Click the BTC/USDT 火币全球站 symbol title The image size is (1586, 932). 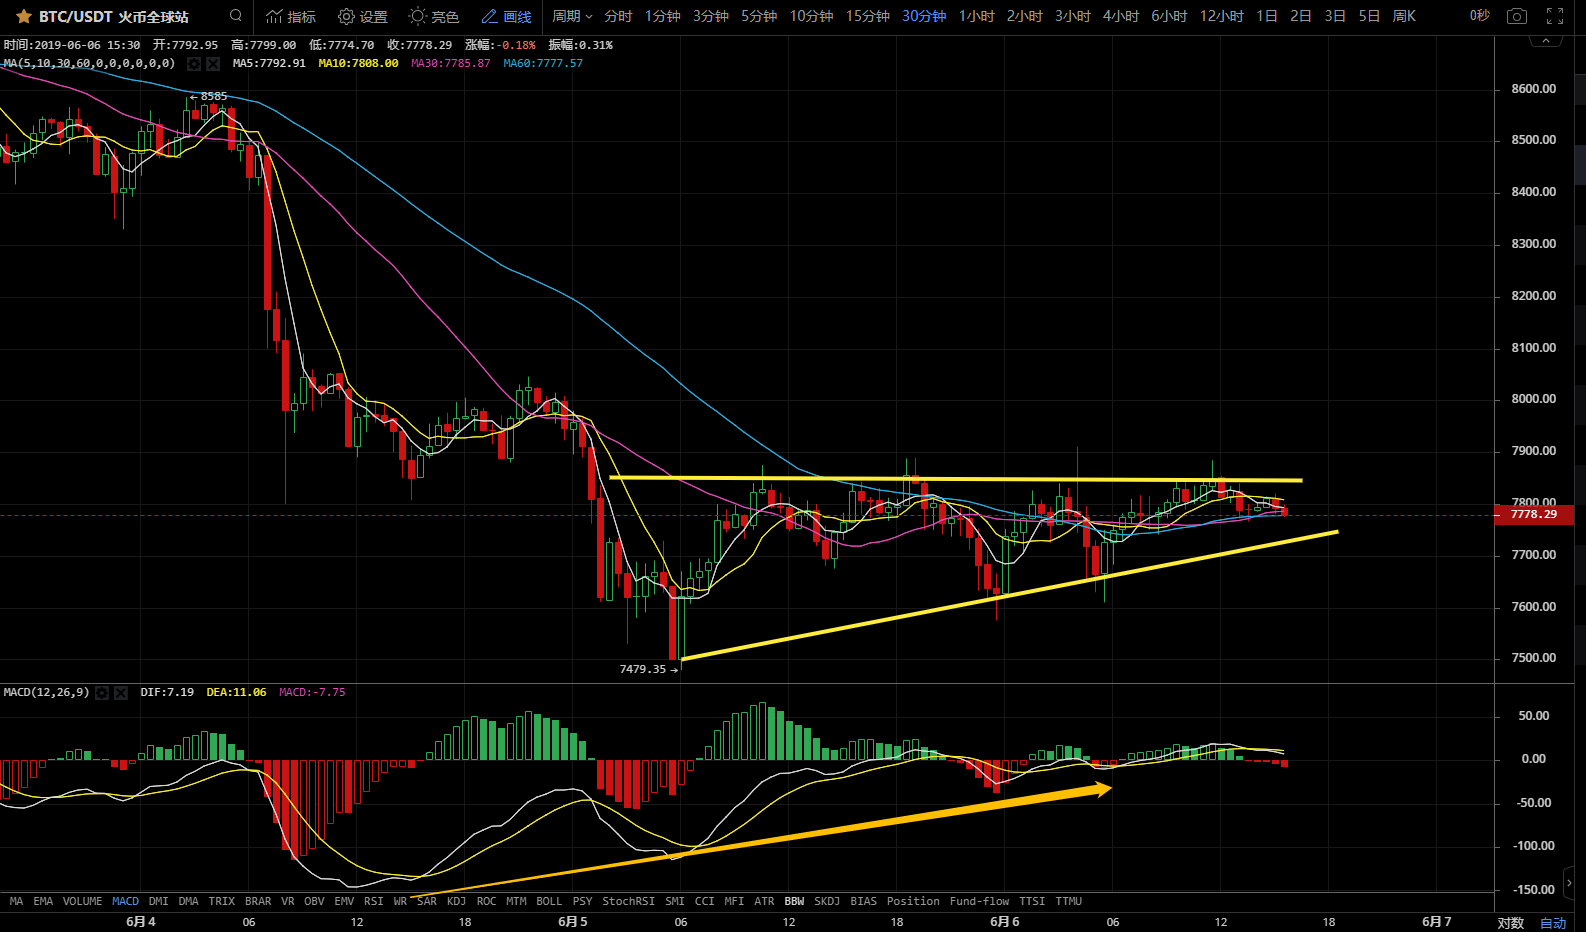click(x=113, y=16)
